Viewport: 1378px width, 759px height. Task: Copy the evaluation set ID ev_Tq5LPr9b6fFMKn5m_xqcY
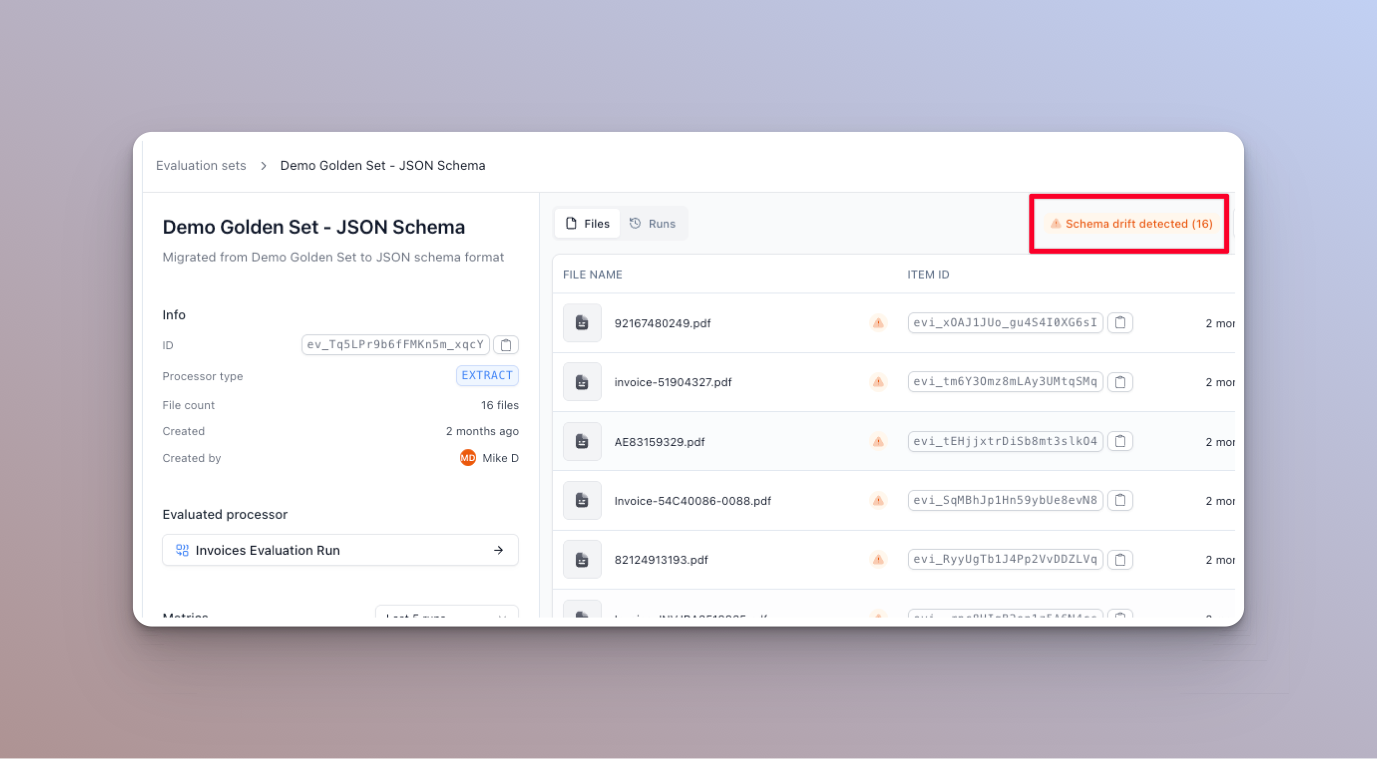tap(506, 345)
